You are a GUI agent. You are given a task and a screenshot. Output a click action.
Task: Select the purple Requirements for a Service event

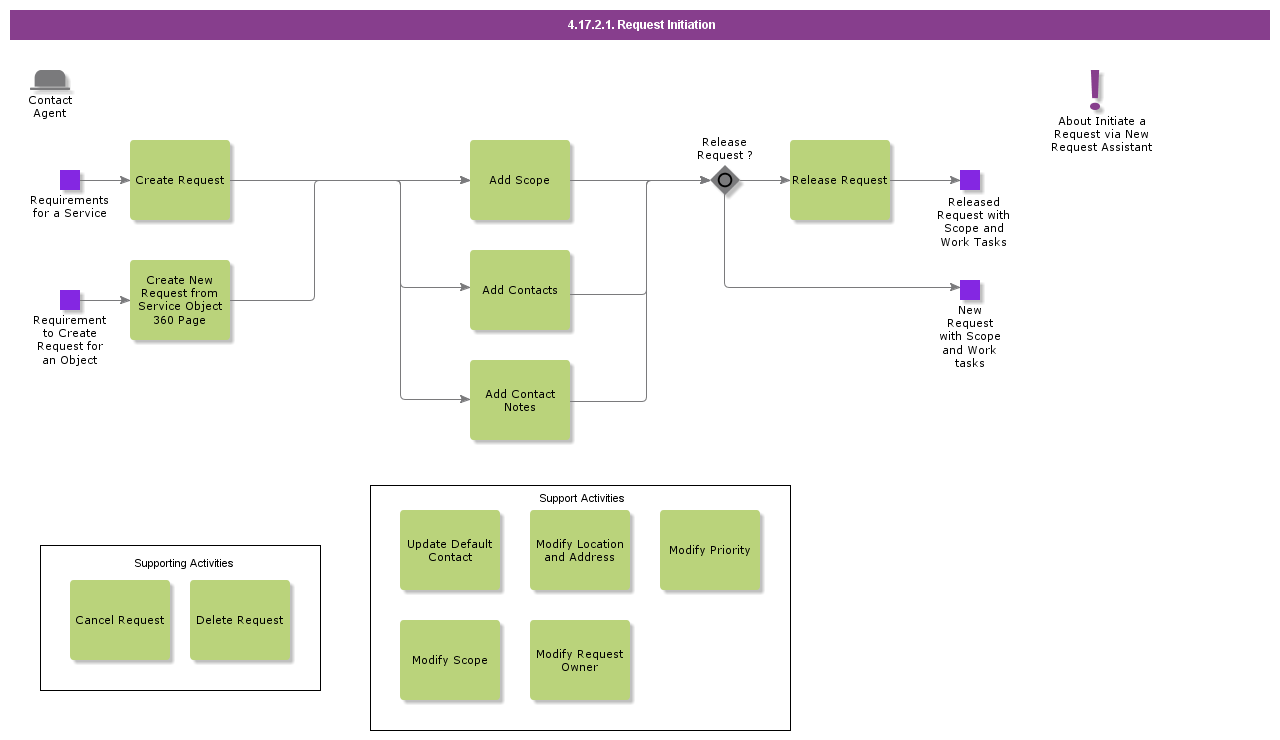coord(70,180)
